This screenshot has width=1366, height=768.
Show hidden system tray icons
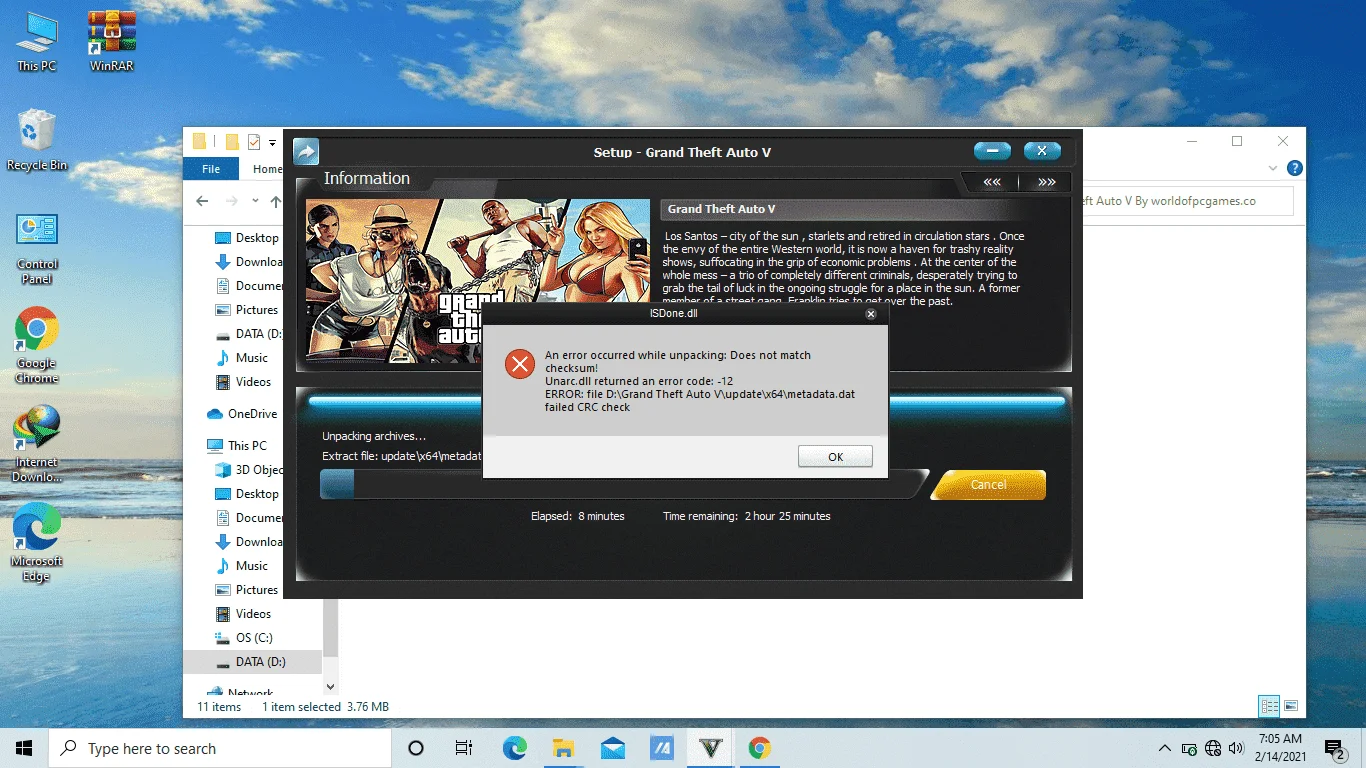point(1164,748)
